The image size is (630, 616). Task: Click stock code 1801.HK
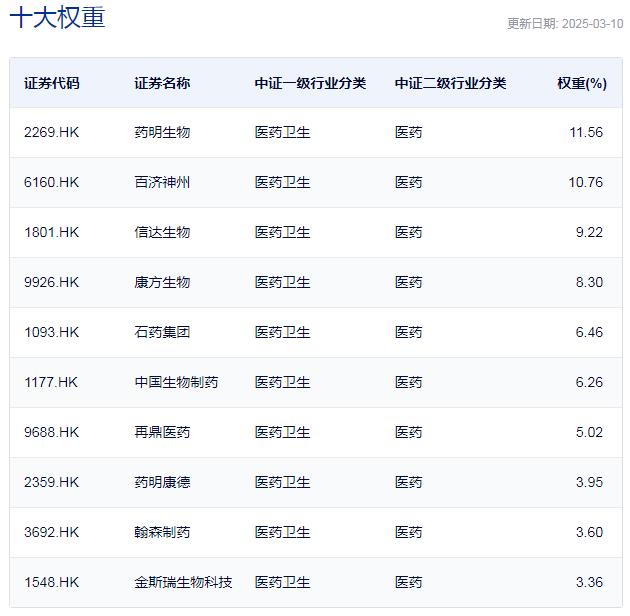pyautogui.click(x=51, y=232)
